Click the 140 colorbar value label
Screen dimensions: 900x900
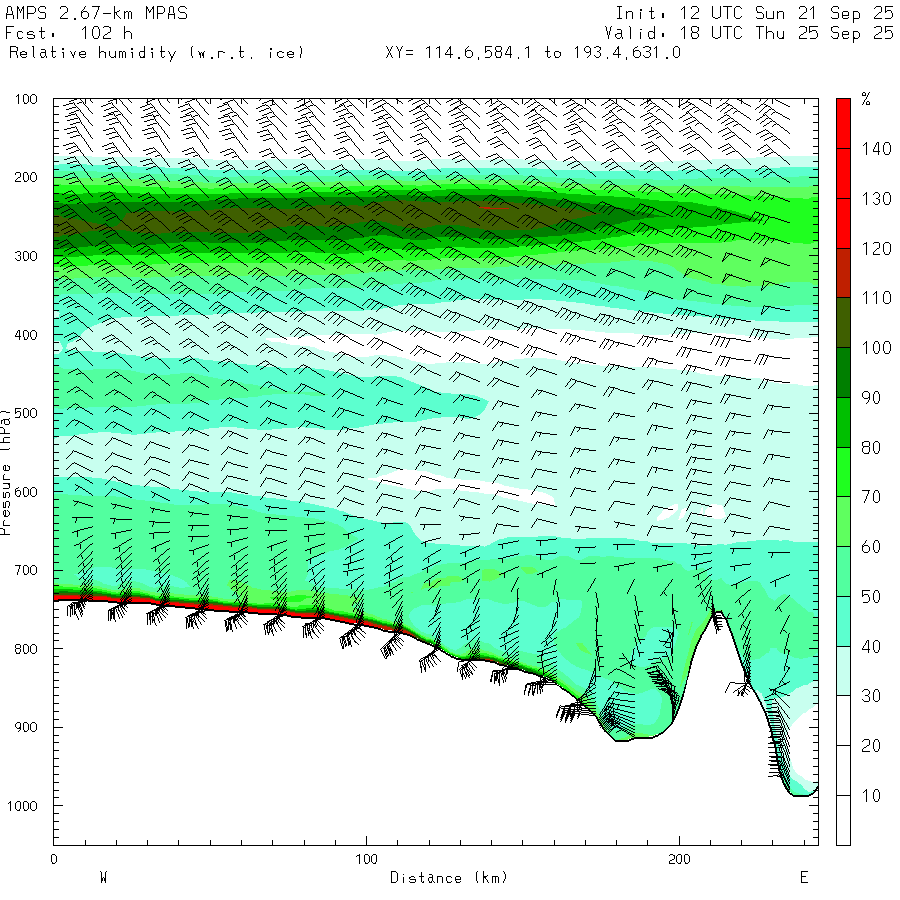(876, 149)
